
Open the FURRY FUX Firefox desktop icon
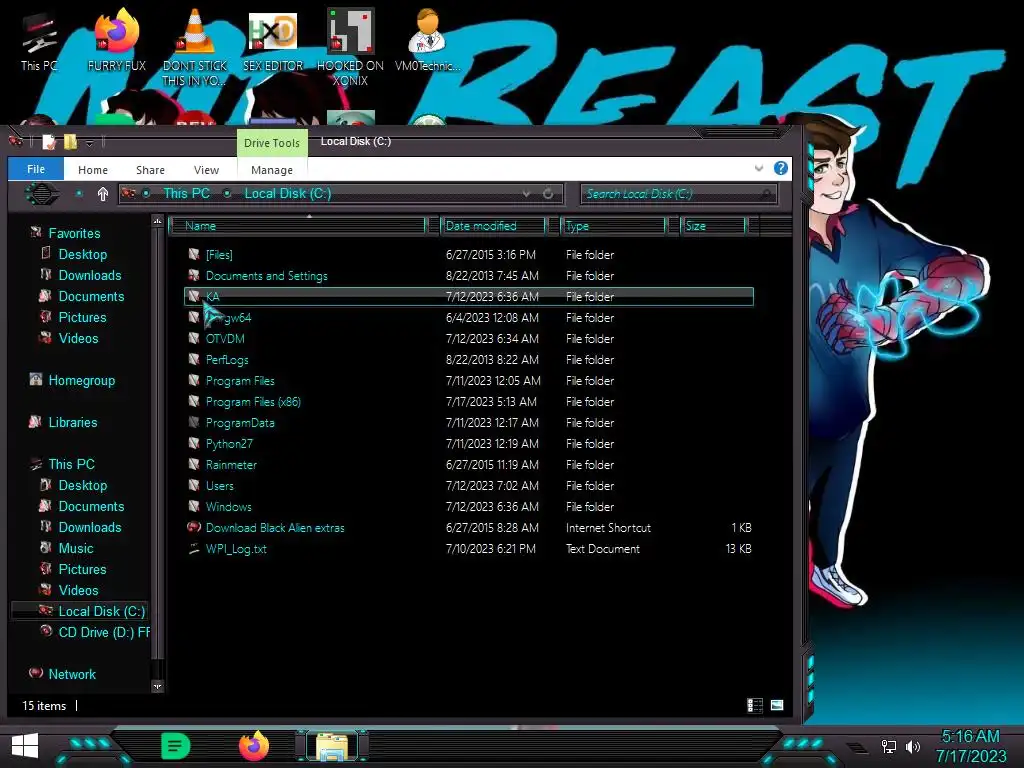click(117, 39)
